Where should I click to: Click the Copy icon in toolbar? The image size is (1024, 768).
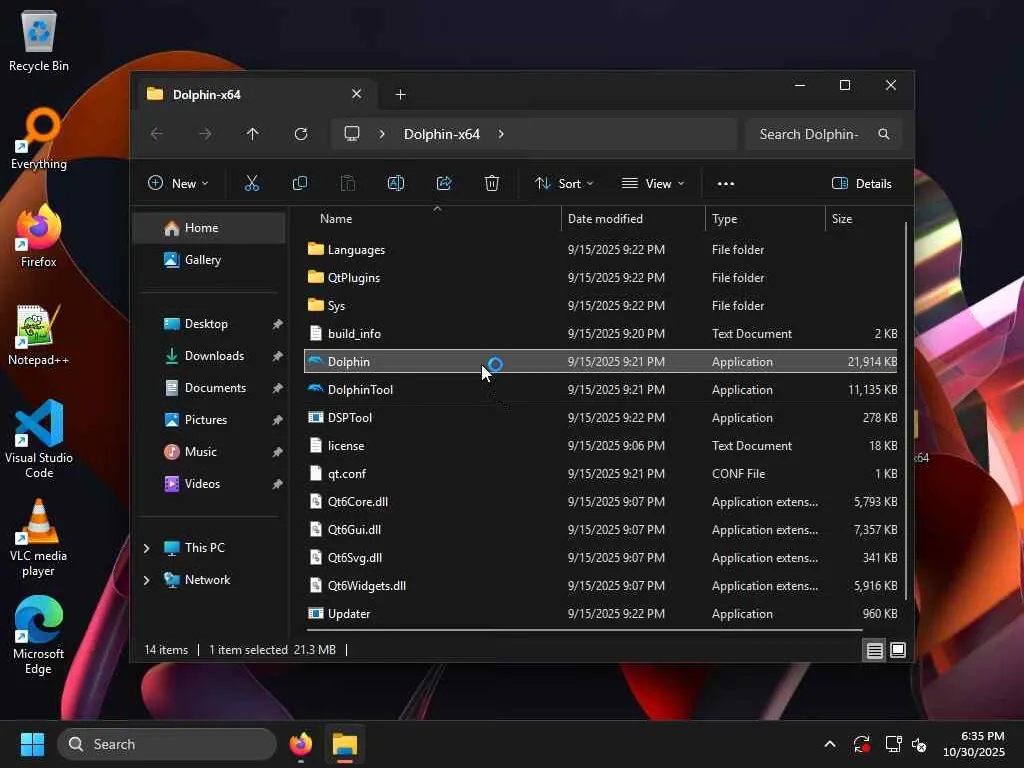299,183
